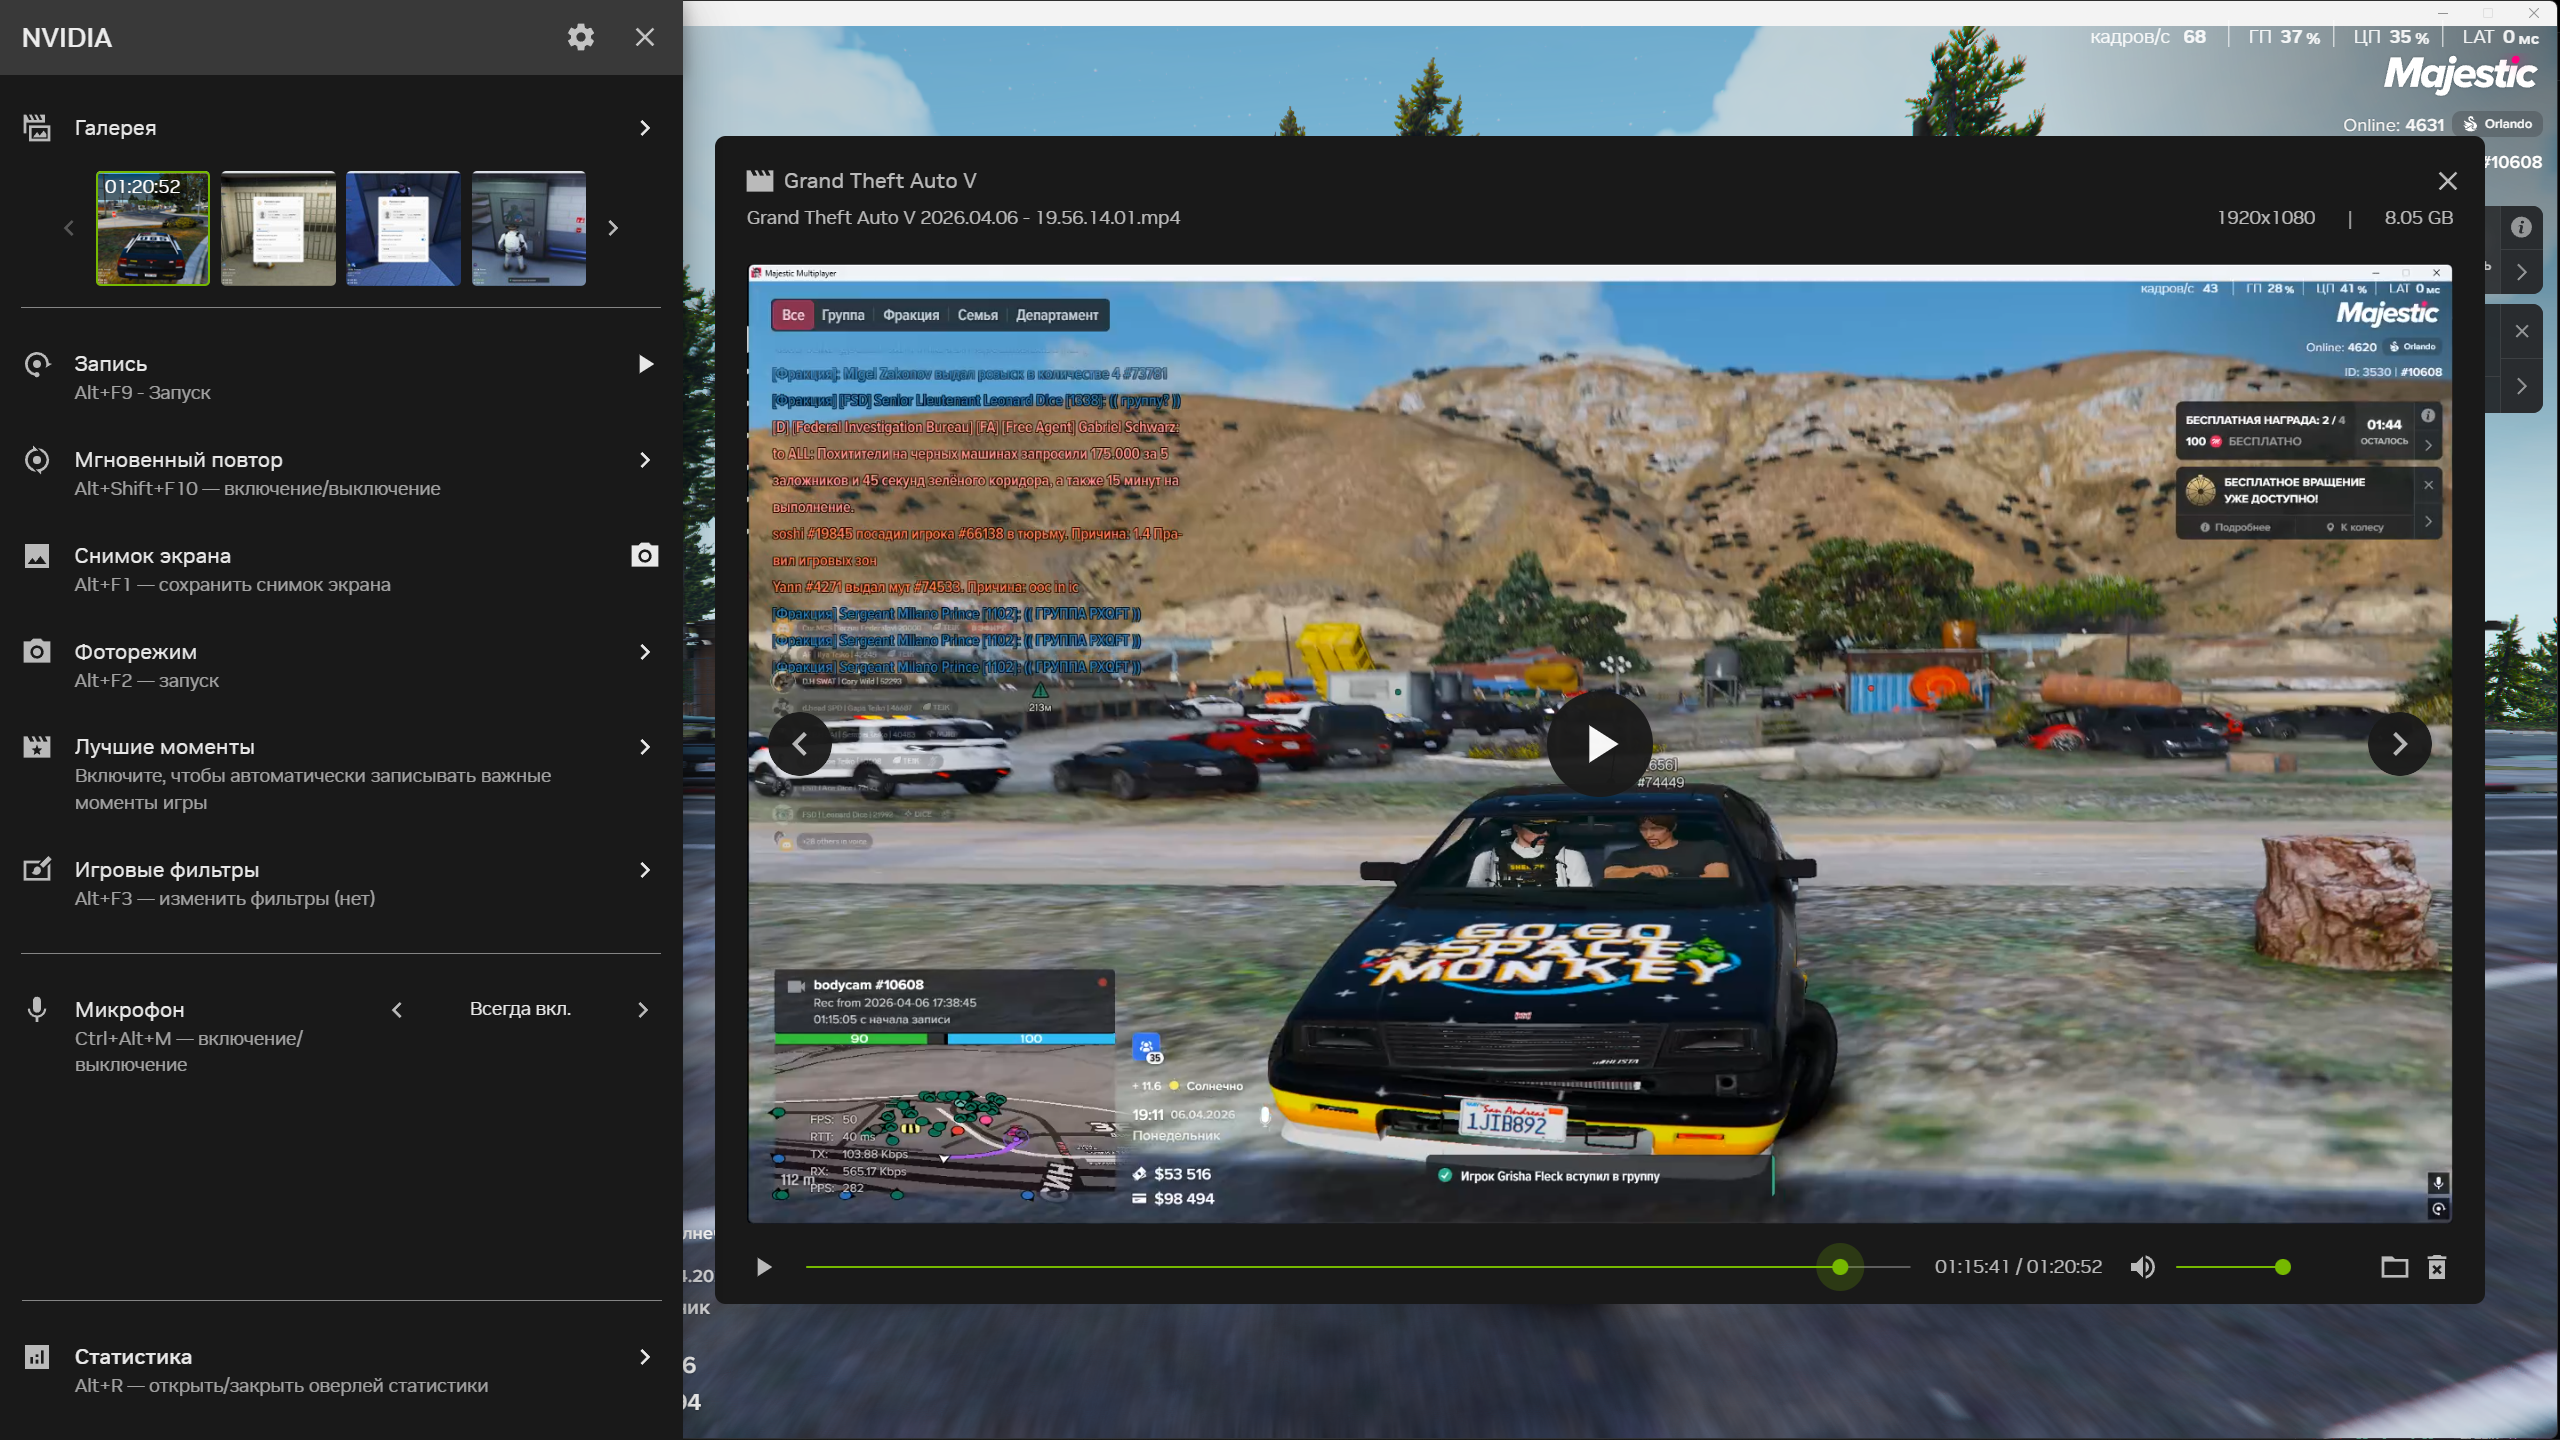Image resolution: width=2560 pixels, height=1440 pixels.
Task: Show next gallery thumbnails
Action: point(613,228)
